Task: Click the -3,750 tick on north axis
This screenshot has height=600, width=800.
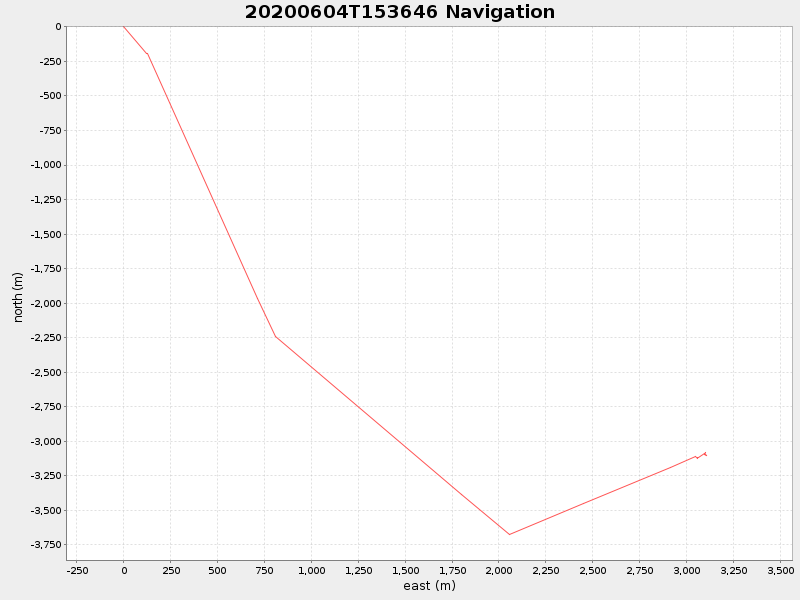Action: [x=46, y=544]
